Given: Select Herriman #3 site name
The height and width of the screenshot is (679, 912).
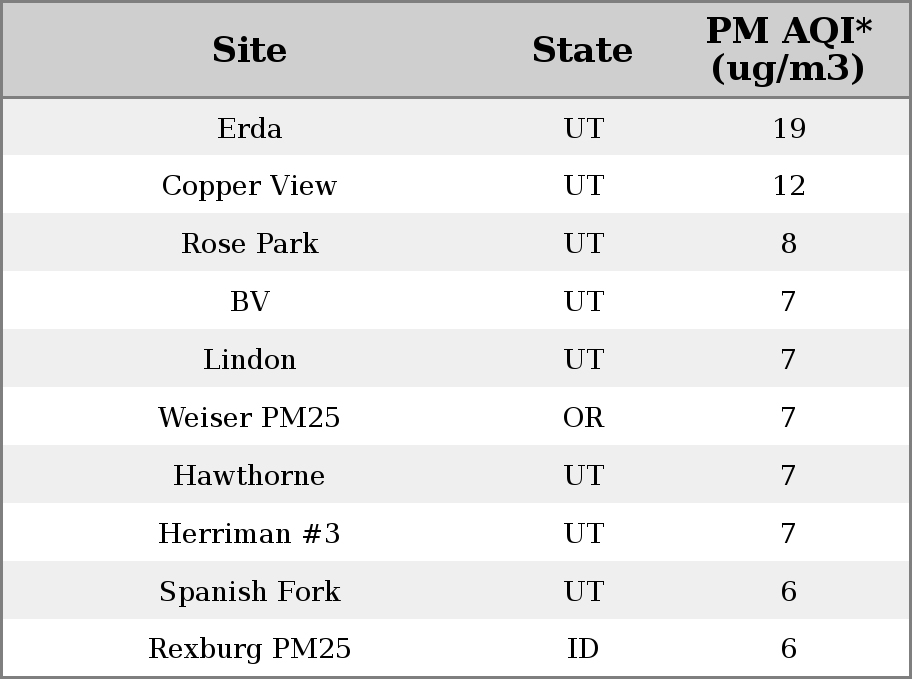Looking at the screenshot, I should click(250, 533).
